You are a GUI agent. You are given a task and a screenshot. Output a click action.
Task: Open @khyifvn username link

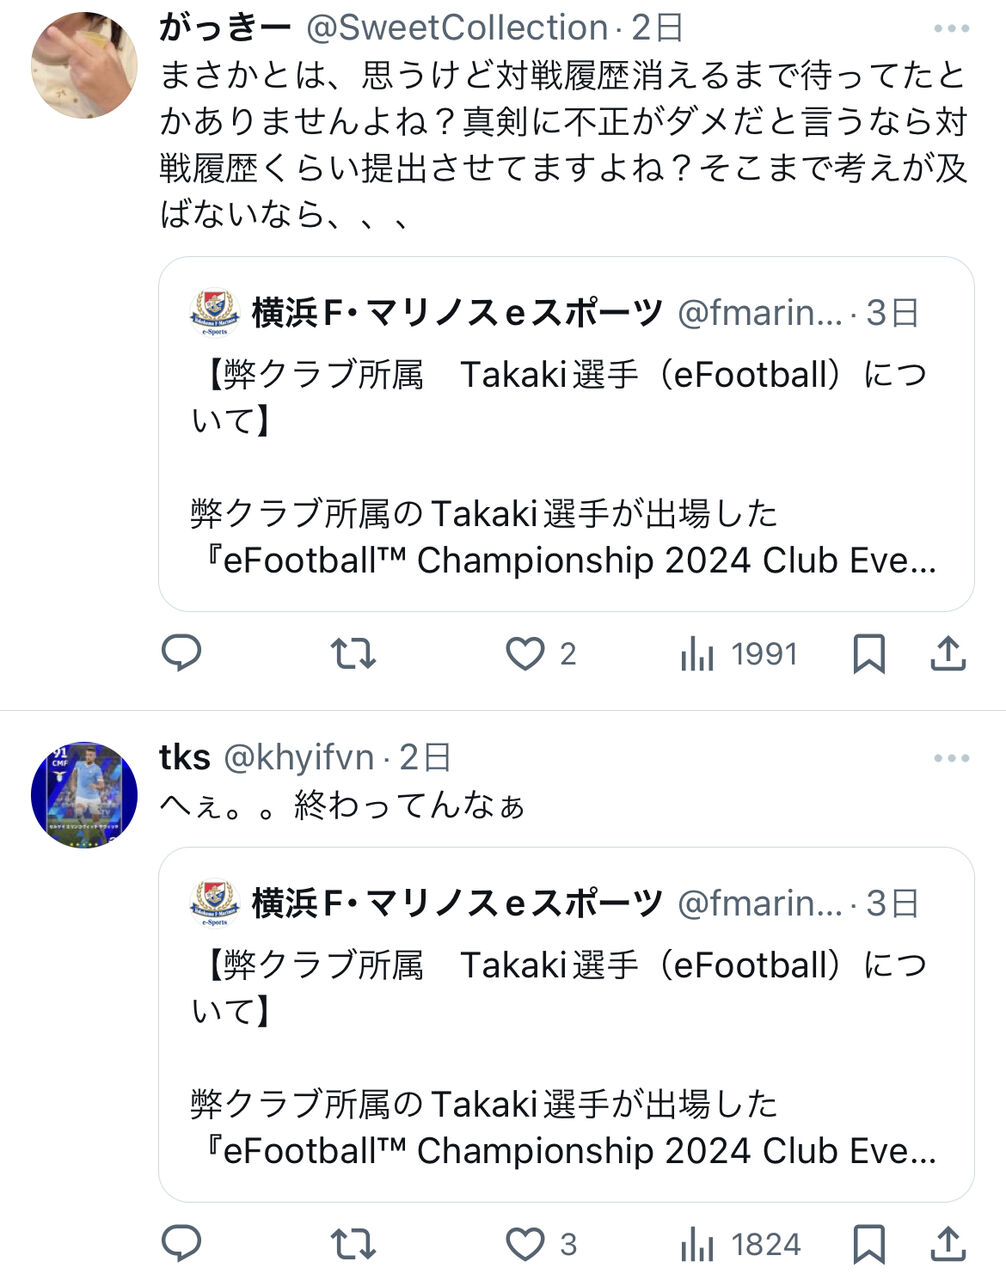[x=299, y=758]
